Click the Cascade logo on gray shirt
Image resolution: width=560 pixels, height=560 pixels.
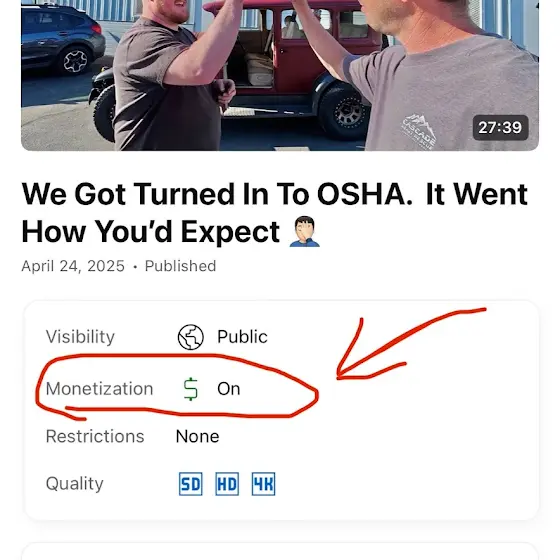tap(419, 131)
